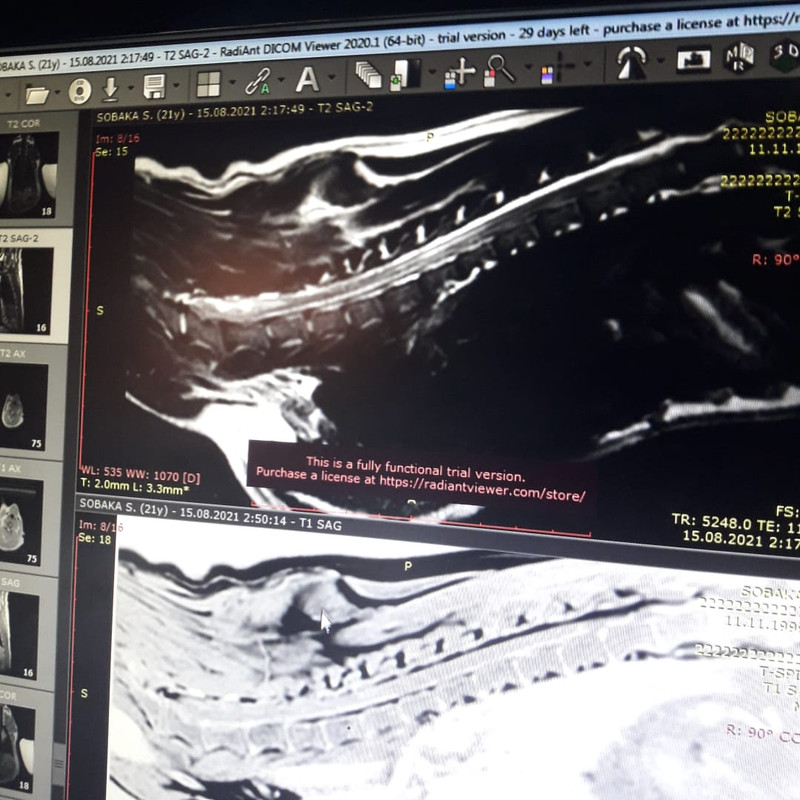Expand the zoom tool dropdown arrow
This screenshot has height=800, width=800.
(x=528, y=66)
